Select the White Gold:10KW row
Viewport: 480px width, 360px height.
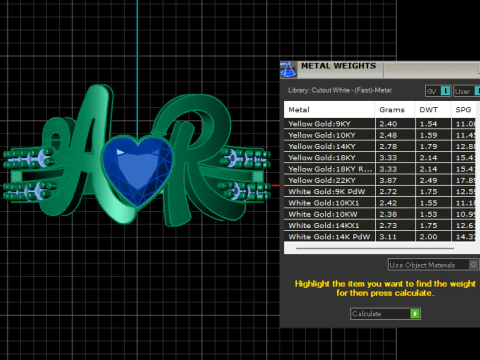click(x=380, y=214)
